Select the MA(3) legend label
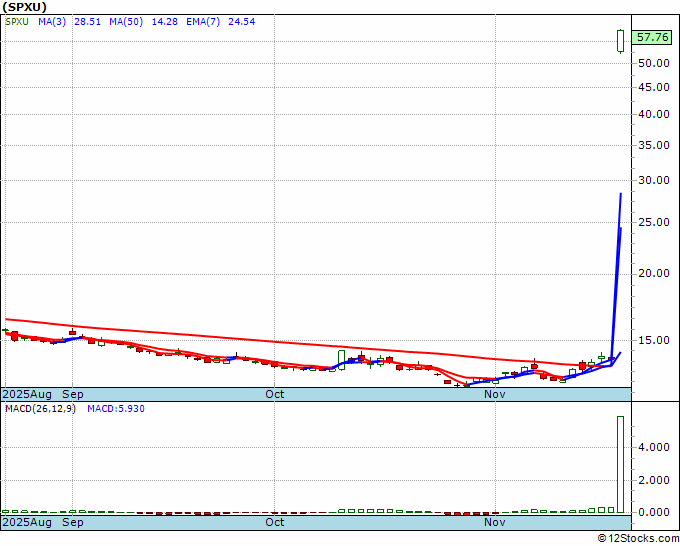This screenshot has height=546, width=680. 52,22
